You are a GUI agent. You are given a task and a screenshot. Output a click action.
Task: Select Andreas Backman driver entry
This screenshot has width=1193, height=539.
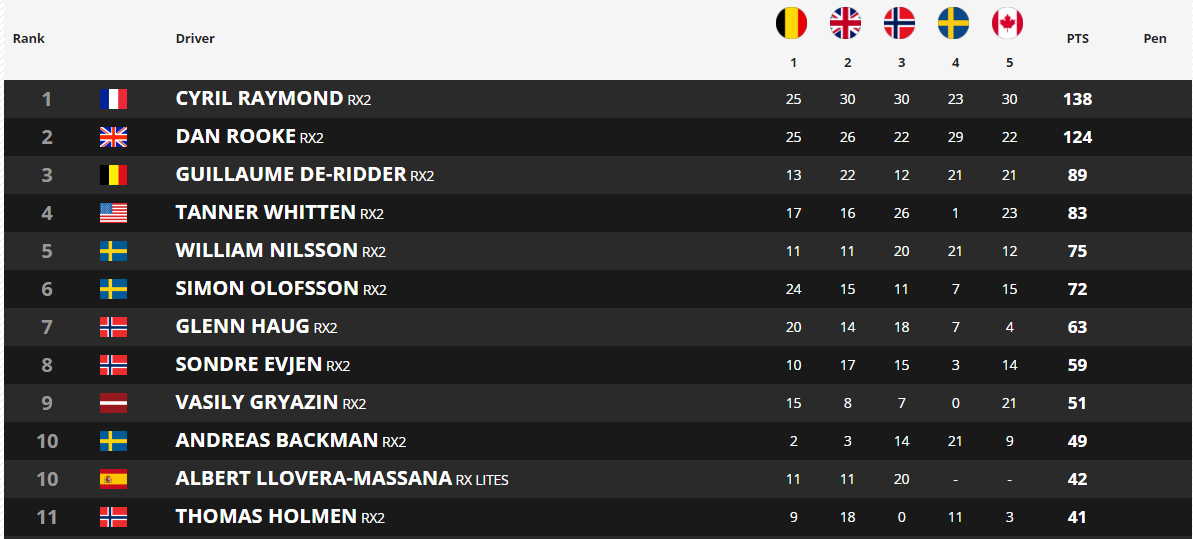click(277, 441)
